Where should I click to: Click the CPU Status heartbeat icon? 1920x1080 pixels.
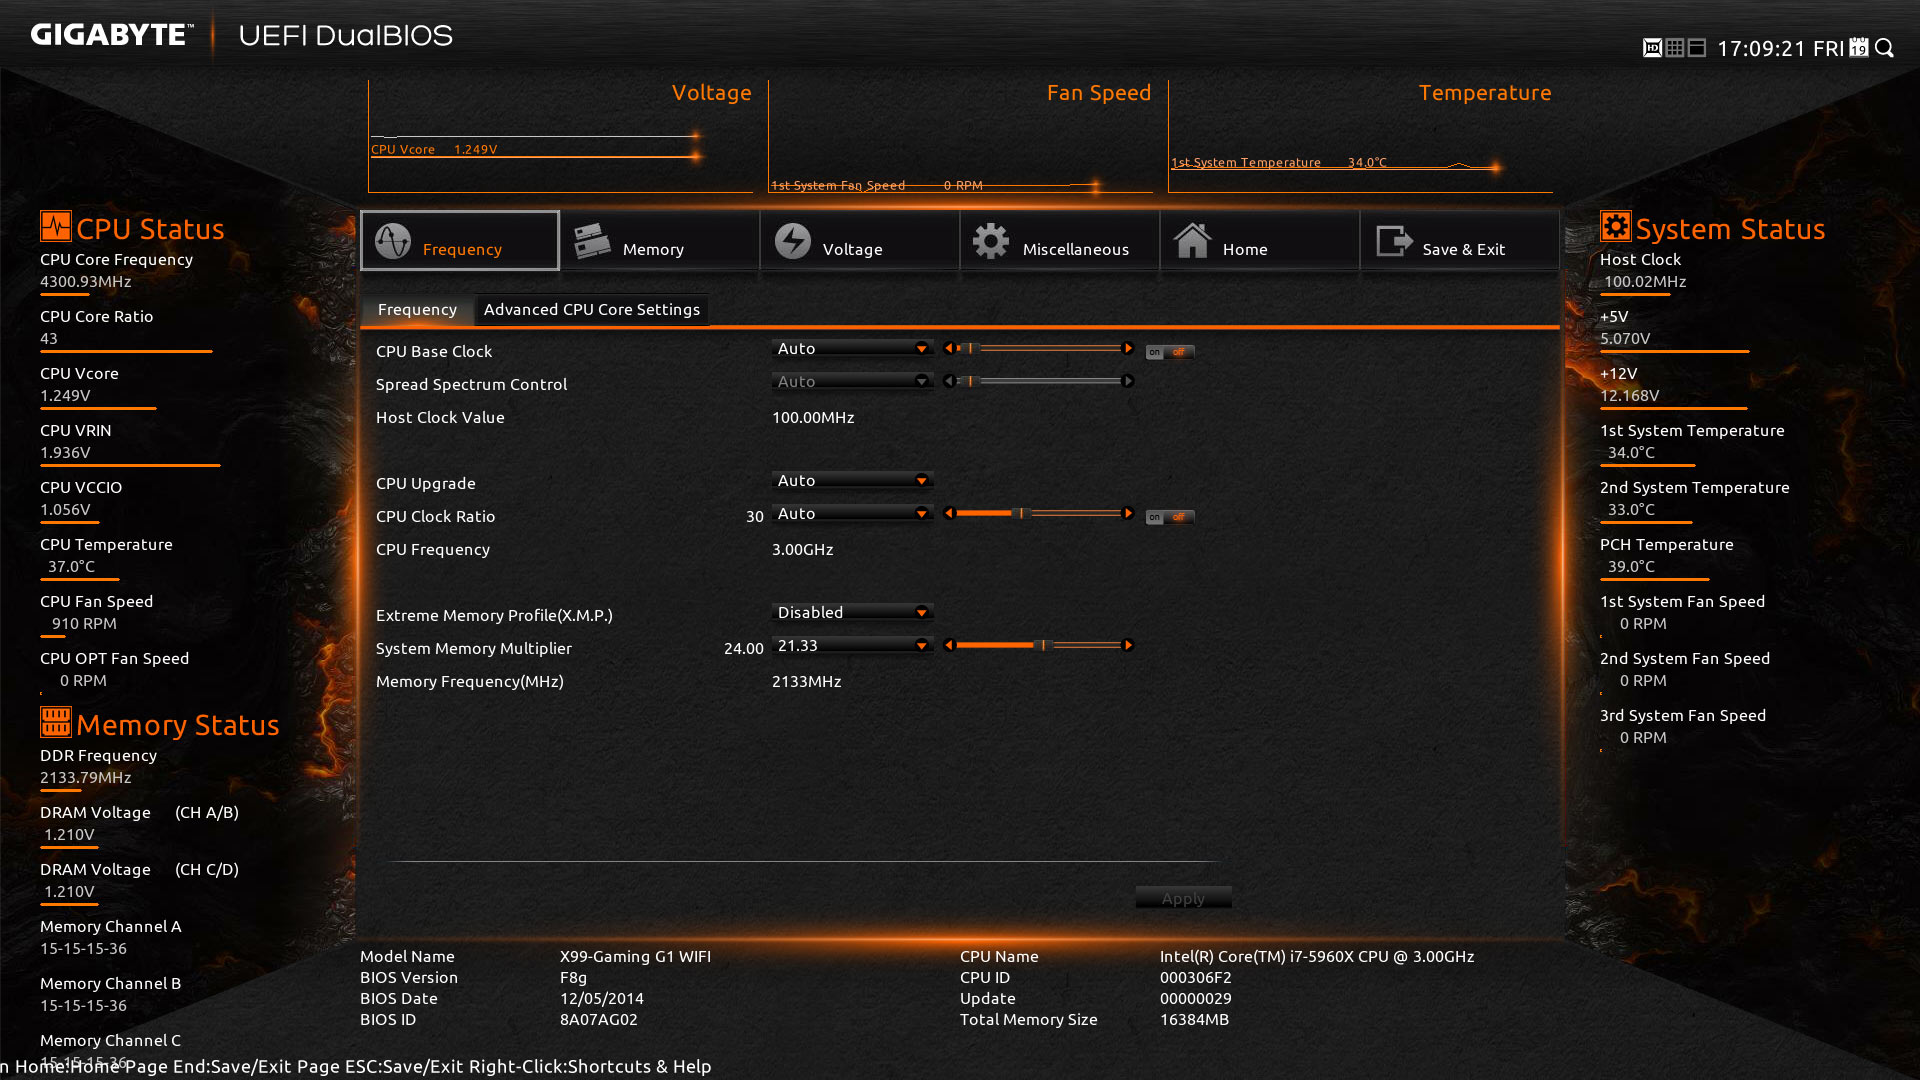click(56, 226)
